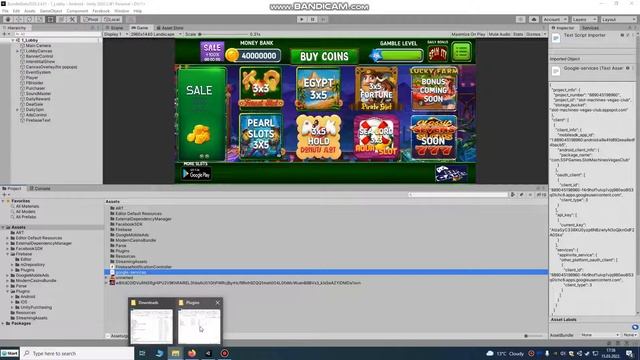Open the Layers dropdown
This screenshot has height=360, width=640.
coord(584,19)
